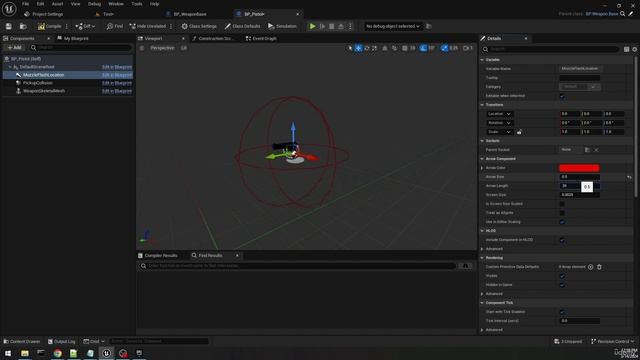The image size is (640, 360).
Task: Expand the Advanced section under HLOD
Action: click(x=482, y=249)
